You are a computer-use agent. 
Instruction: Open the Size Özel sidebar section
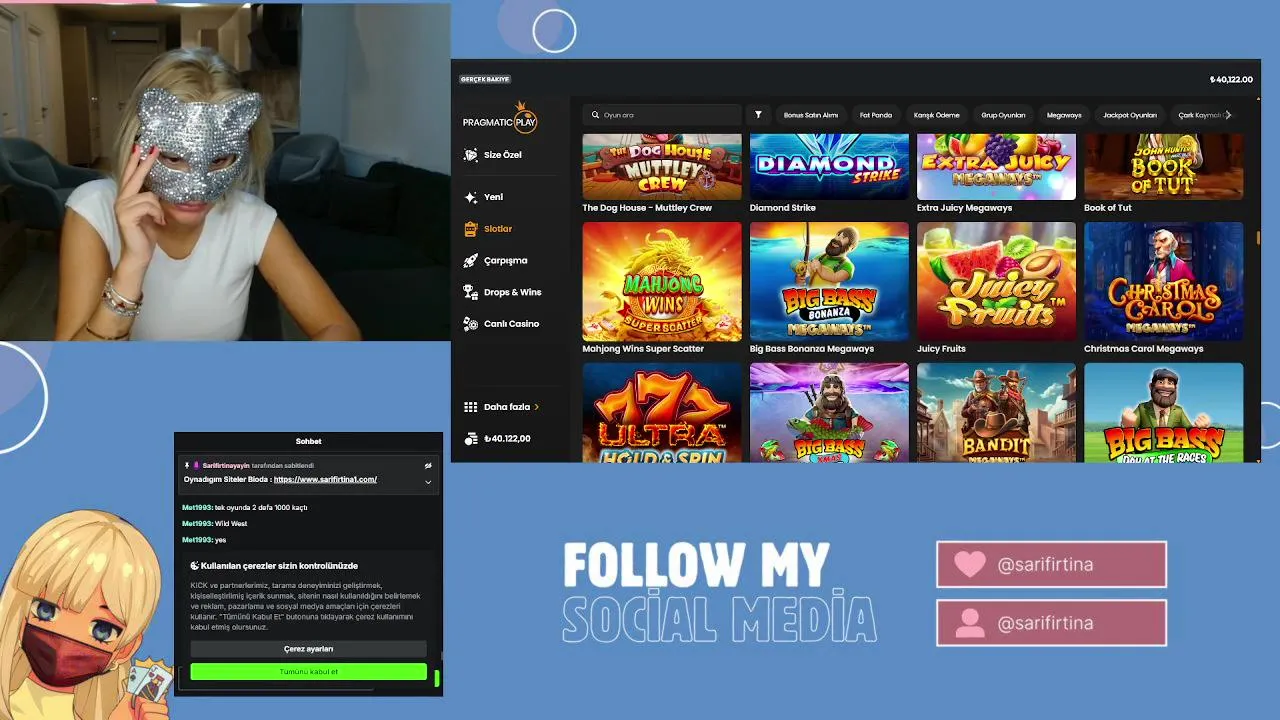pyautogui.click(x=493, y=155)
